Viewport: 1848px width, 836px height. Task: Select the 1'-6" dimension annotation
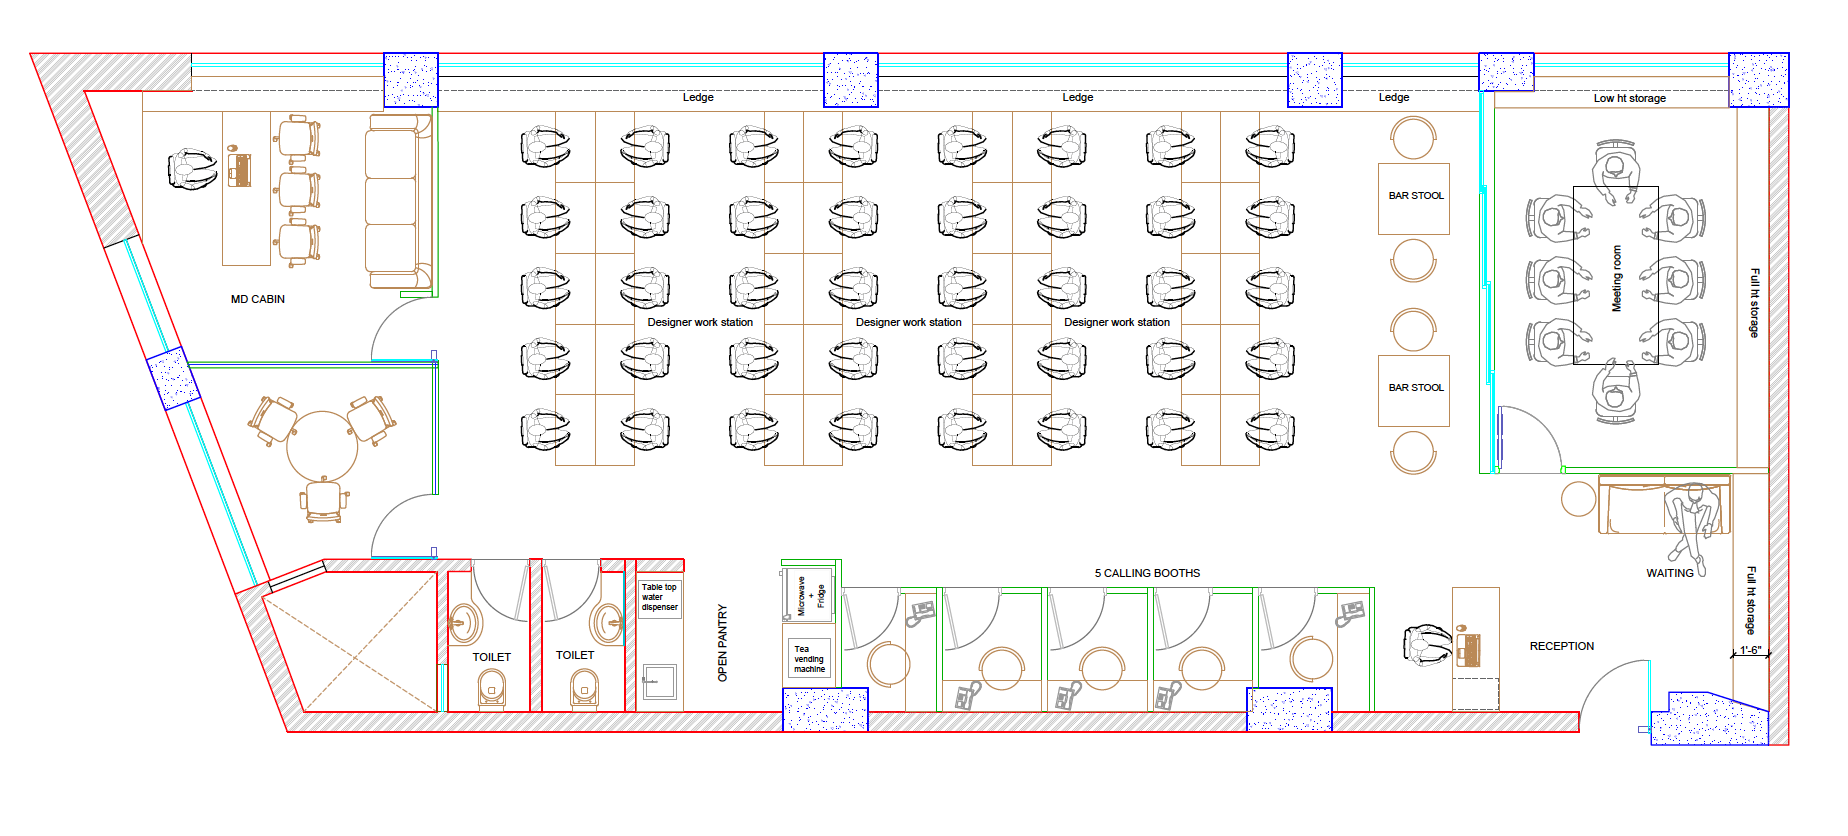click(1750, 650)
